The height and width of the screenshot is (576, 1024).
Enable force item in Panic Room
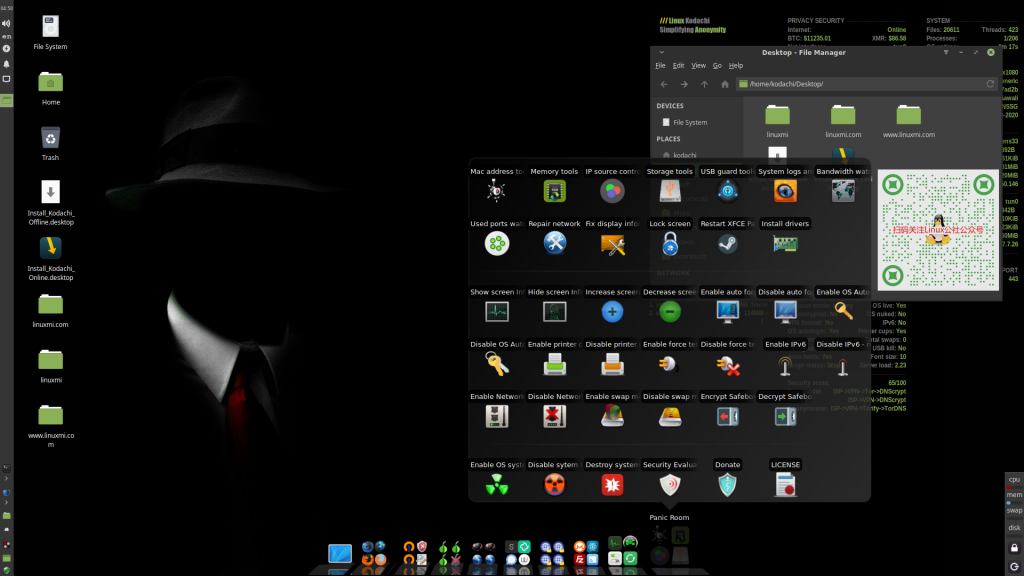pyautogui.click(x=669, y=364)
